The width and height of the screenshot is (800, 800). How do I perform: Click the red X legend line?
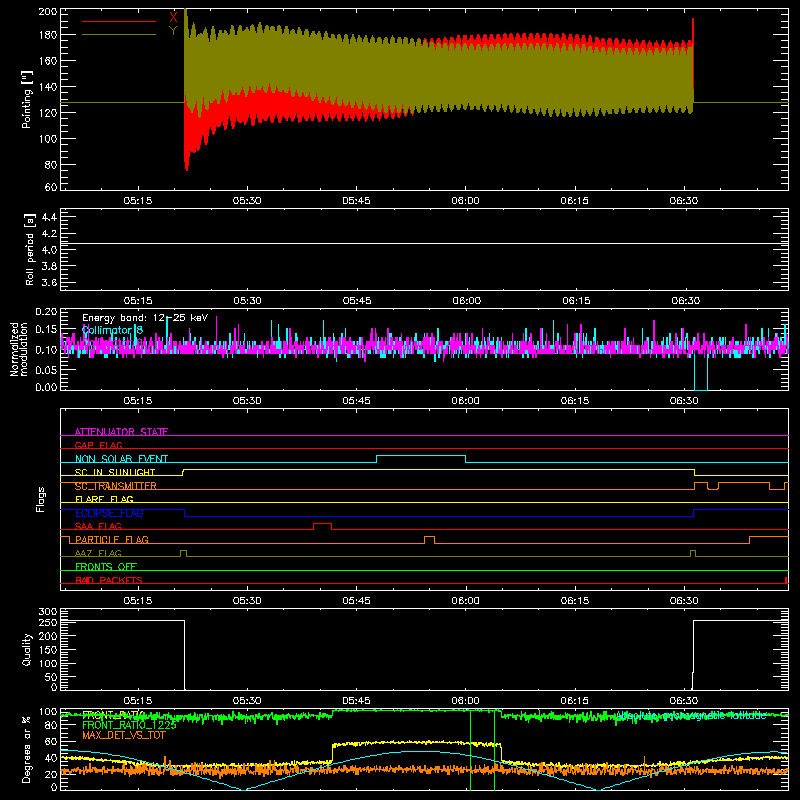[x=119, y=21]
